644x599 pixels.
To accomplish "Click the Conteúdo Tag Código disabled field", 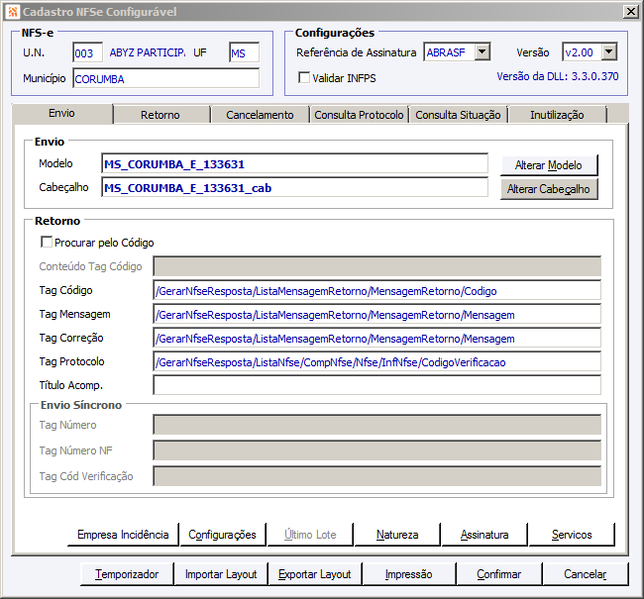I will point(377,266).
